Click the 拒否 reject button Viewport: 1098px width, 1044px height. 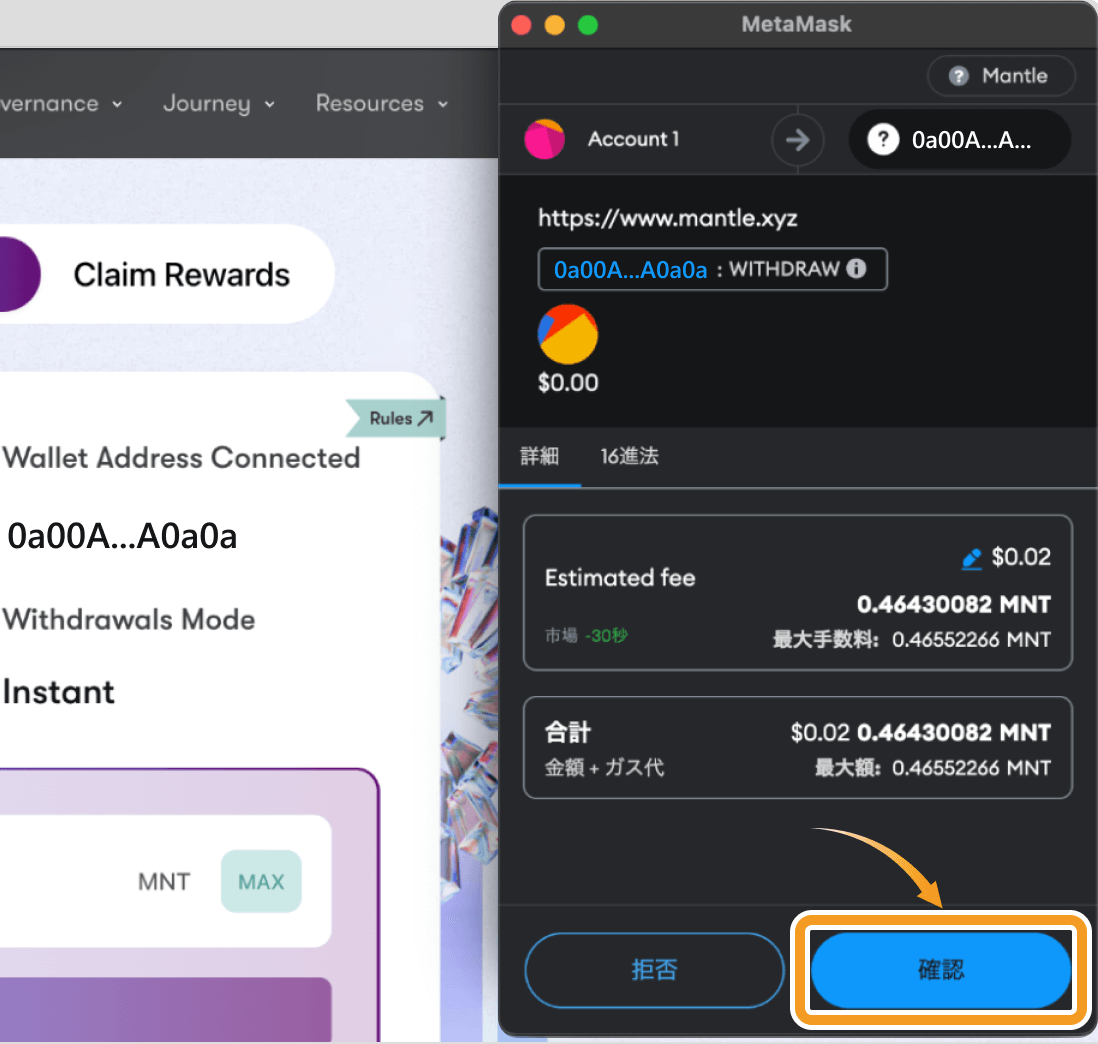click(x=654, y=970)
